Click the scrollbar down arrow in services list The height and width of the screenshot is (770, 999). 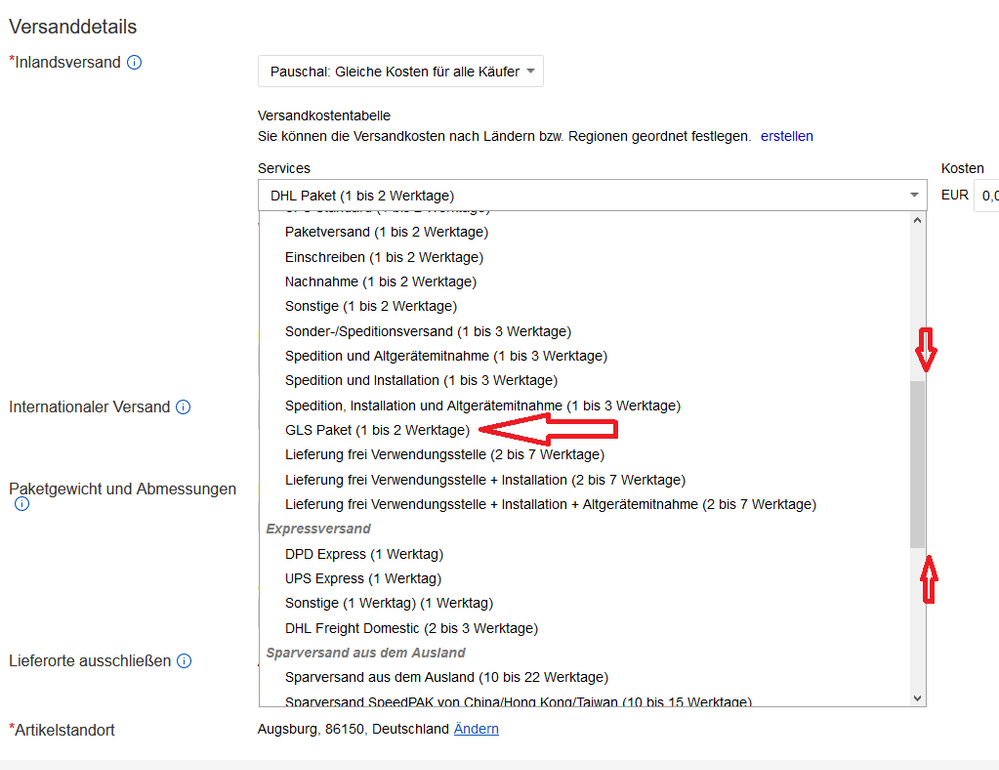918,698
